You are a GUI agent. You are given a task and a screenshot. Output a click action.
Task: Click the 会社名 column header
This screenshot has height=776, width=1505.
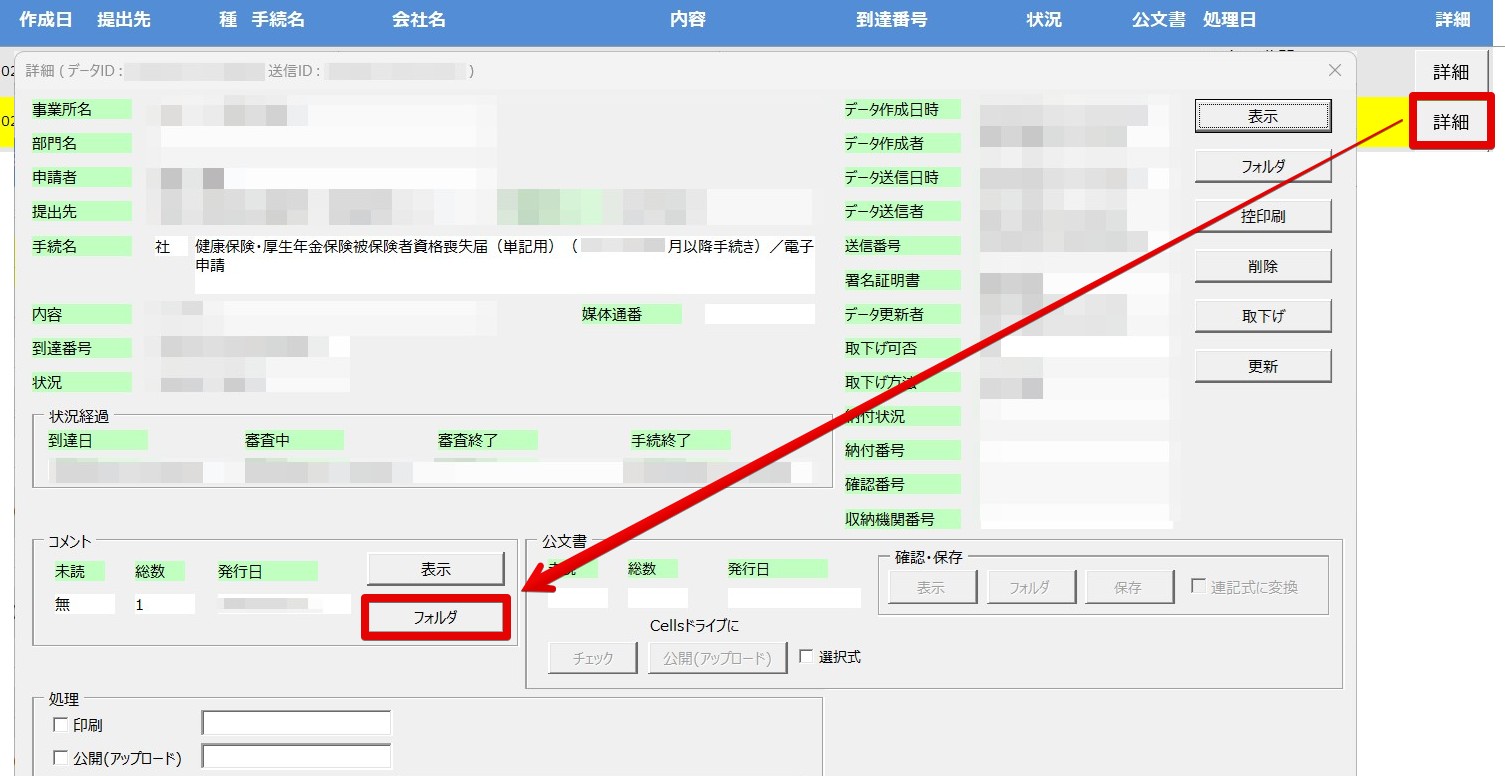pyautogui.click(x=419, y=20)
